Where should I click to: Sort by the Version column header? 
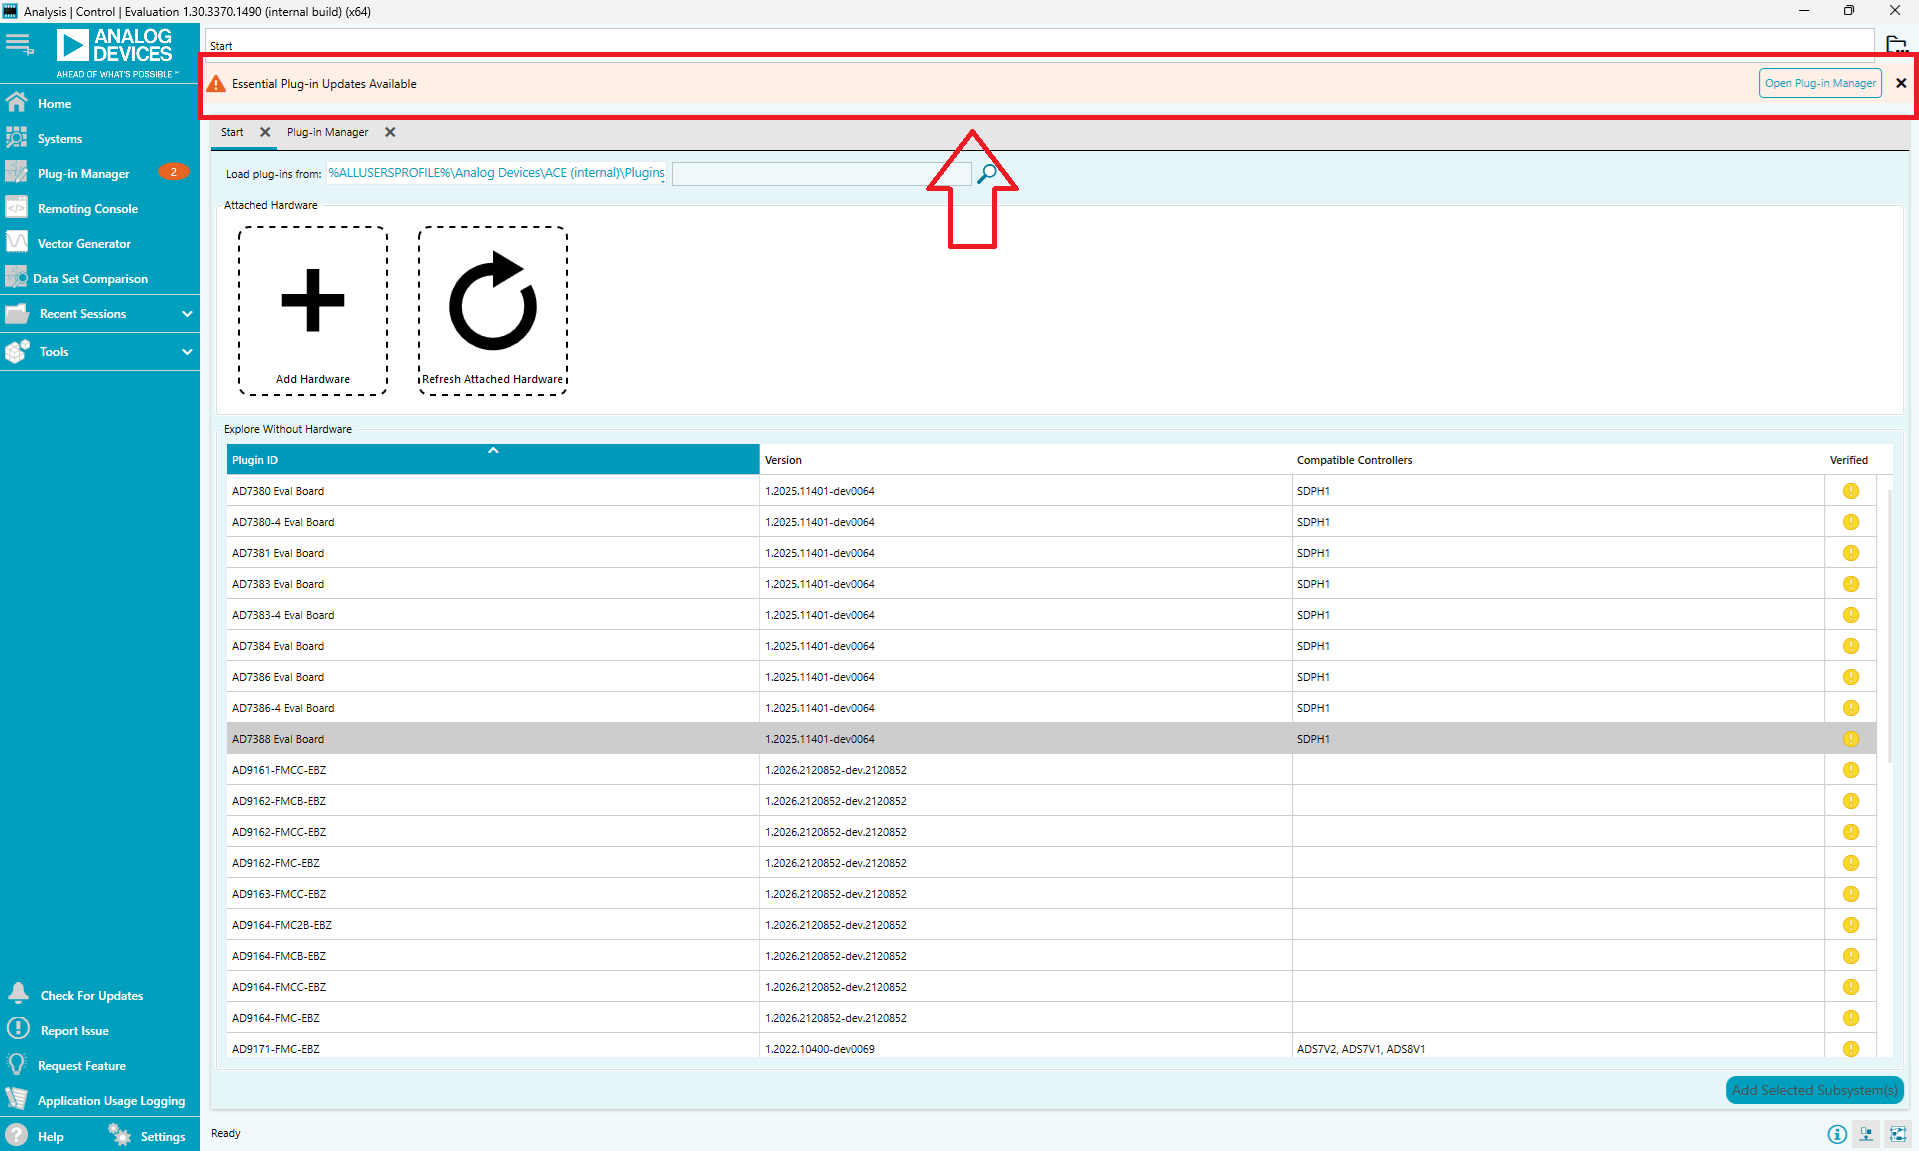tap(1025, 460)
